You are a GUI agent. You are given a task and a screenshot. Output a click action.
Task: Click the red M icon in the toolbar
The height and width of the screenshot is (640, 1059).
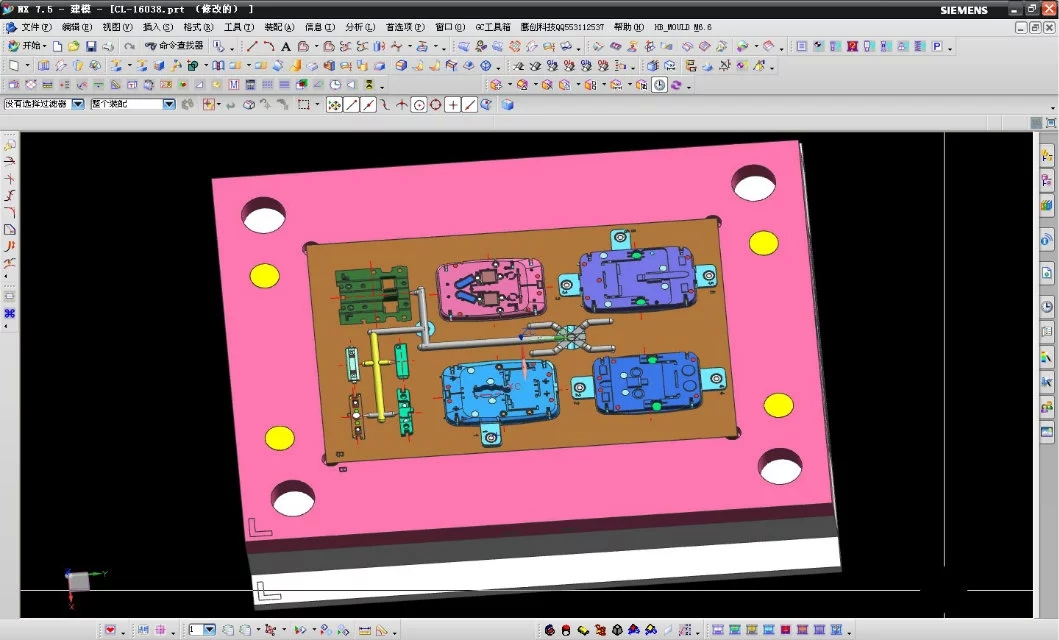pyautogui.click(x=233, y=85)
